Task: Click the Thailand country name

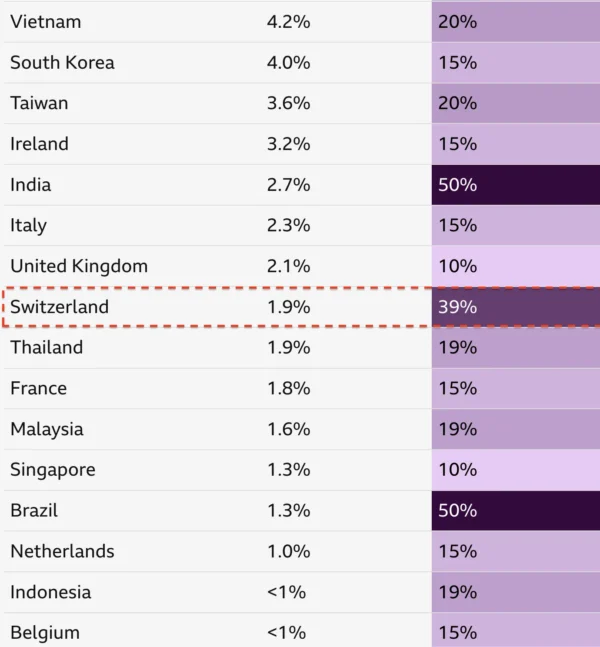Action: 46,348
